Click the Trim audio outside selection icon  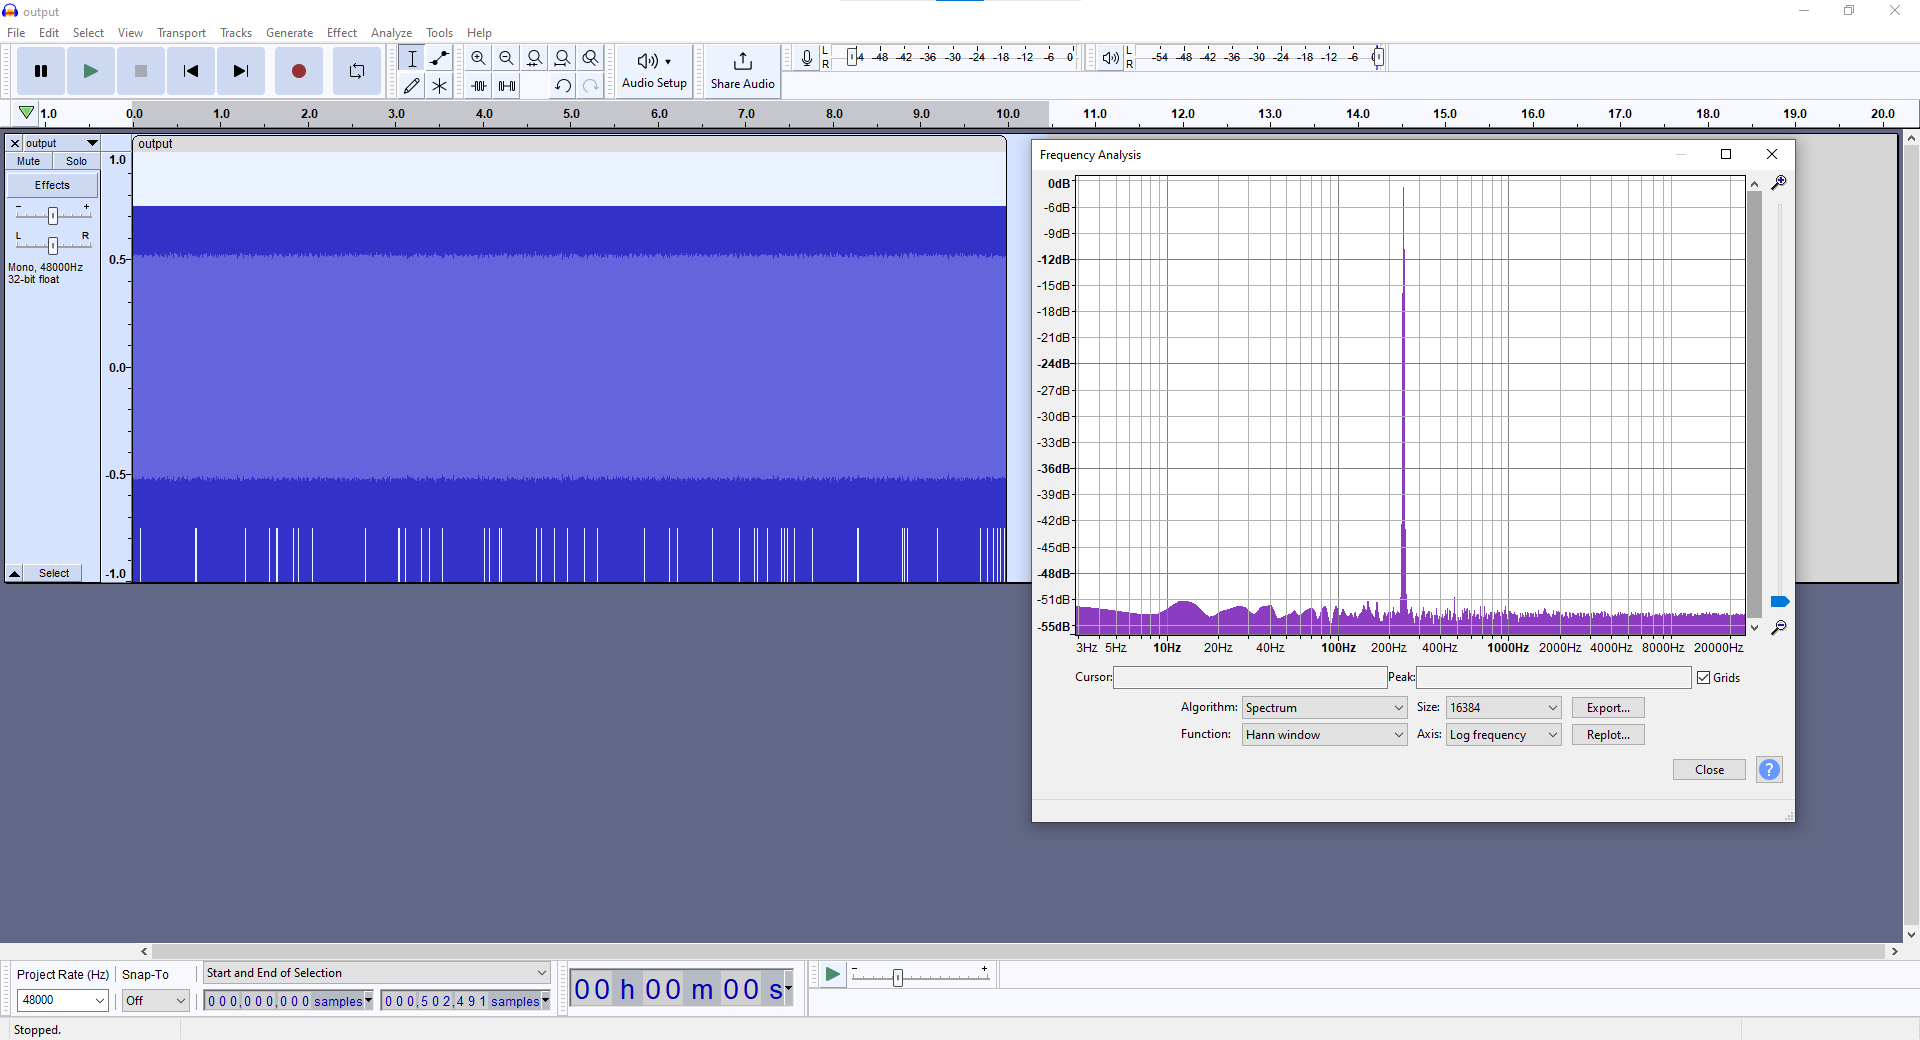478,85
